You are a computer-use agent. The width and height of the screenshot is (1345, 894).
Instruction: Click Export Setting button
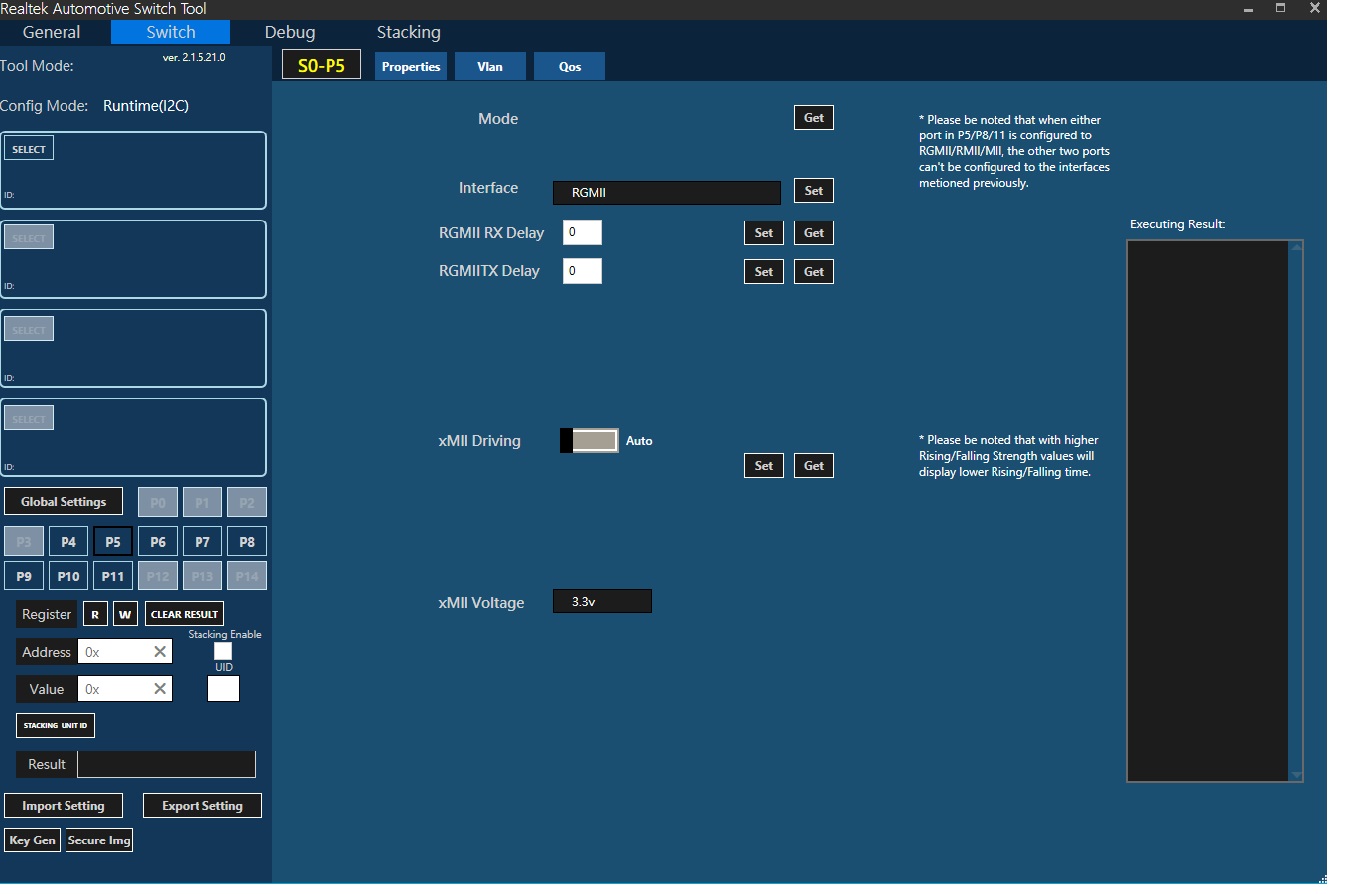pos(202,806)
